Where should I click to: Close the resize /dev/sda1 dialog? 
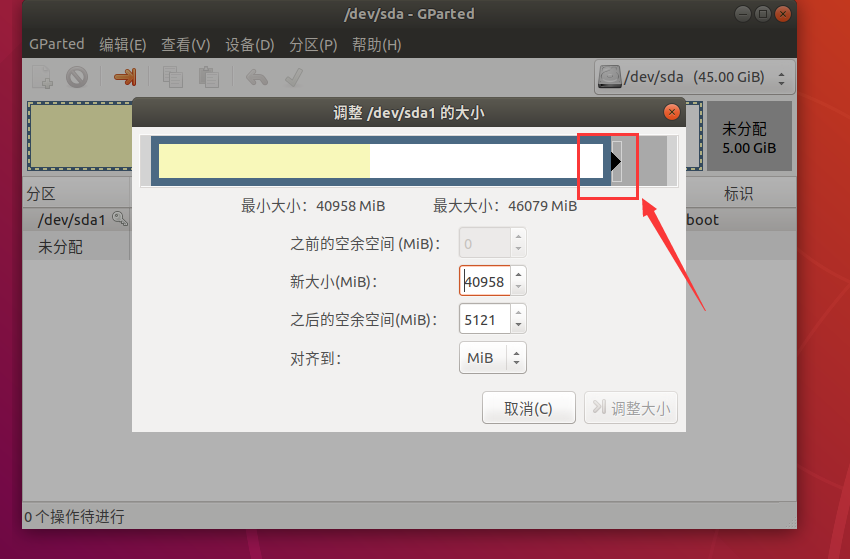coord(672,112)
